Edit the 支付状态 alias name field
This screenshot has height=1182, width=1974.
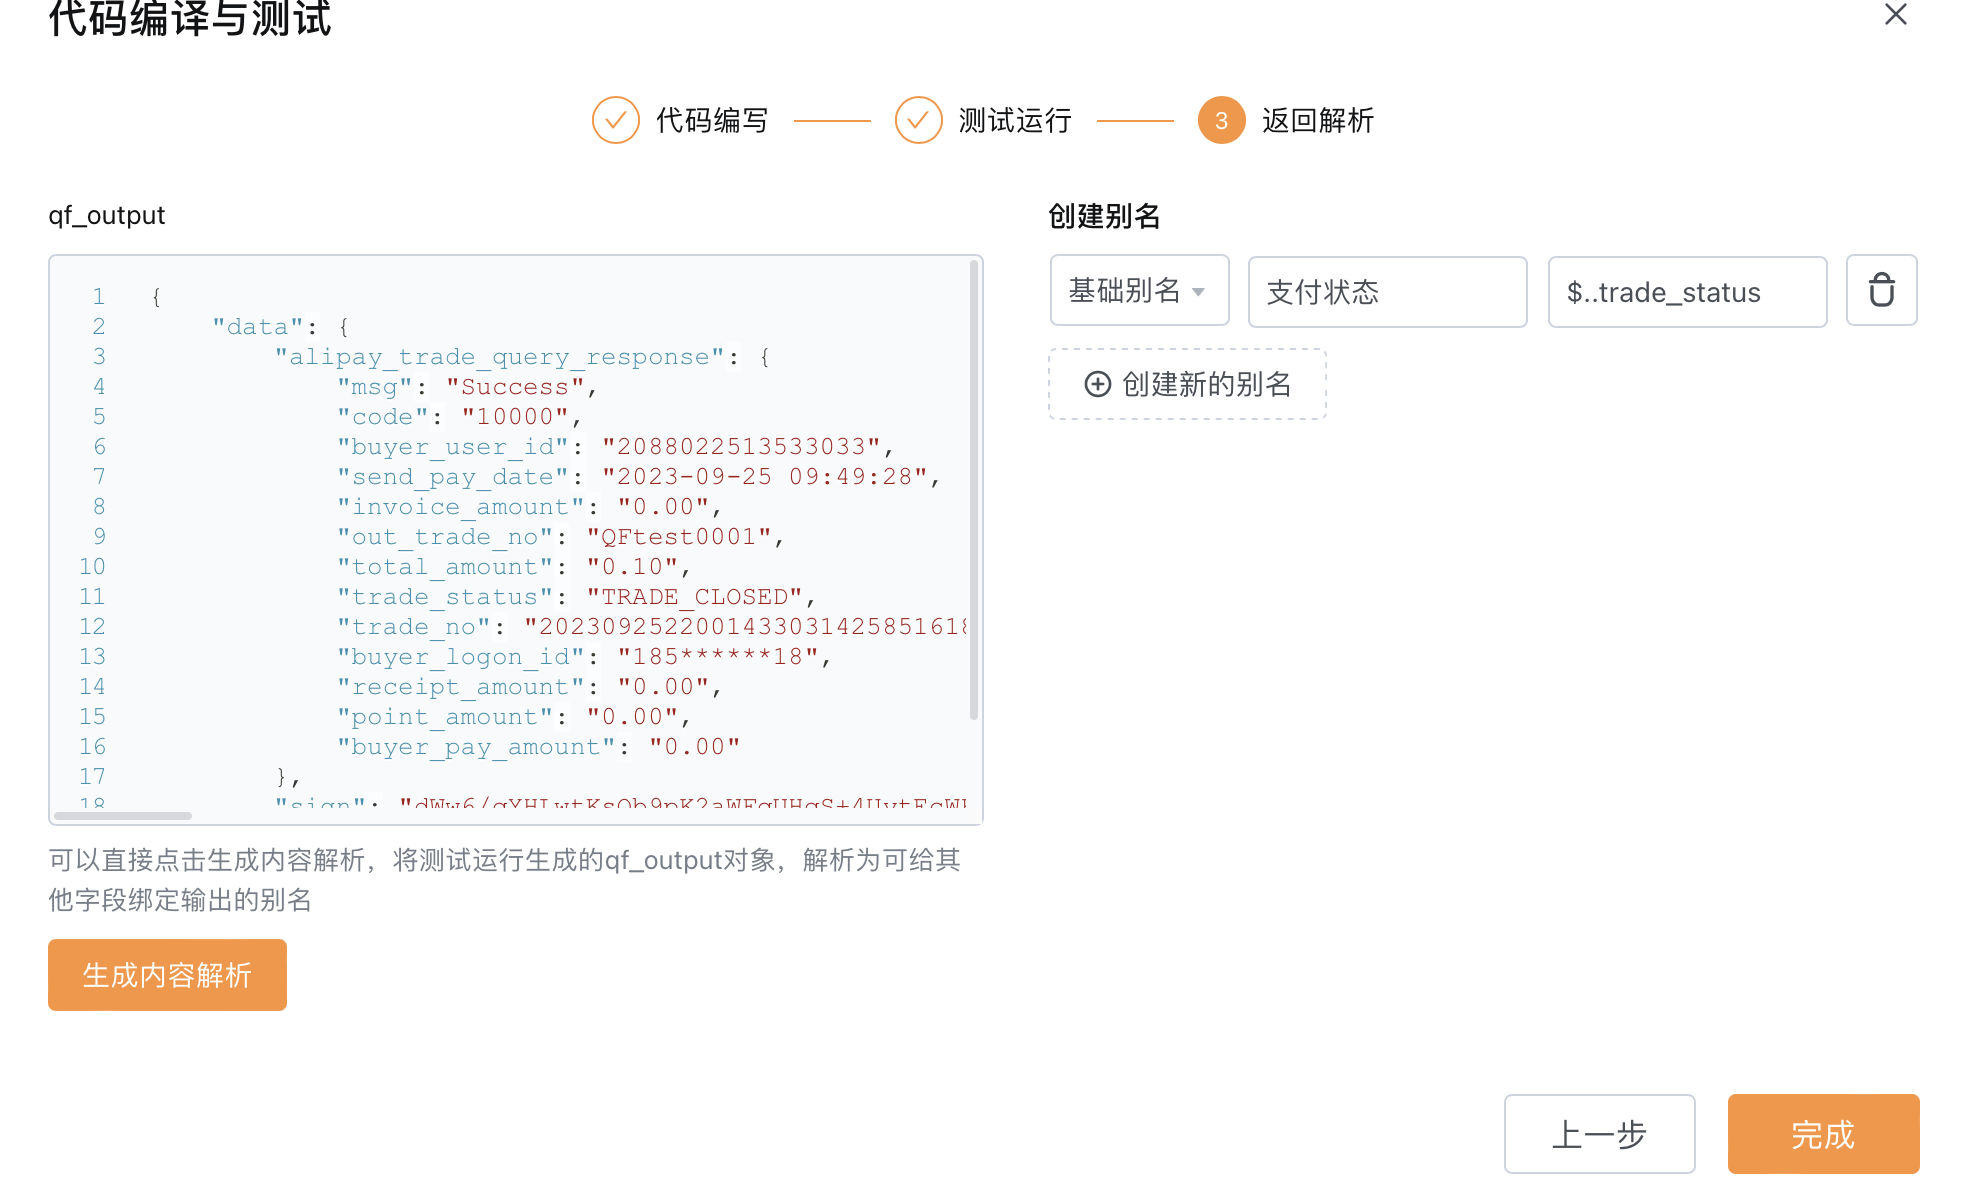tap(1387, 292)
